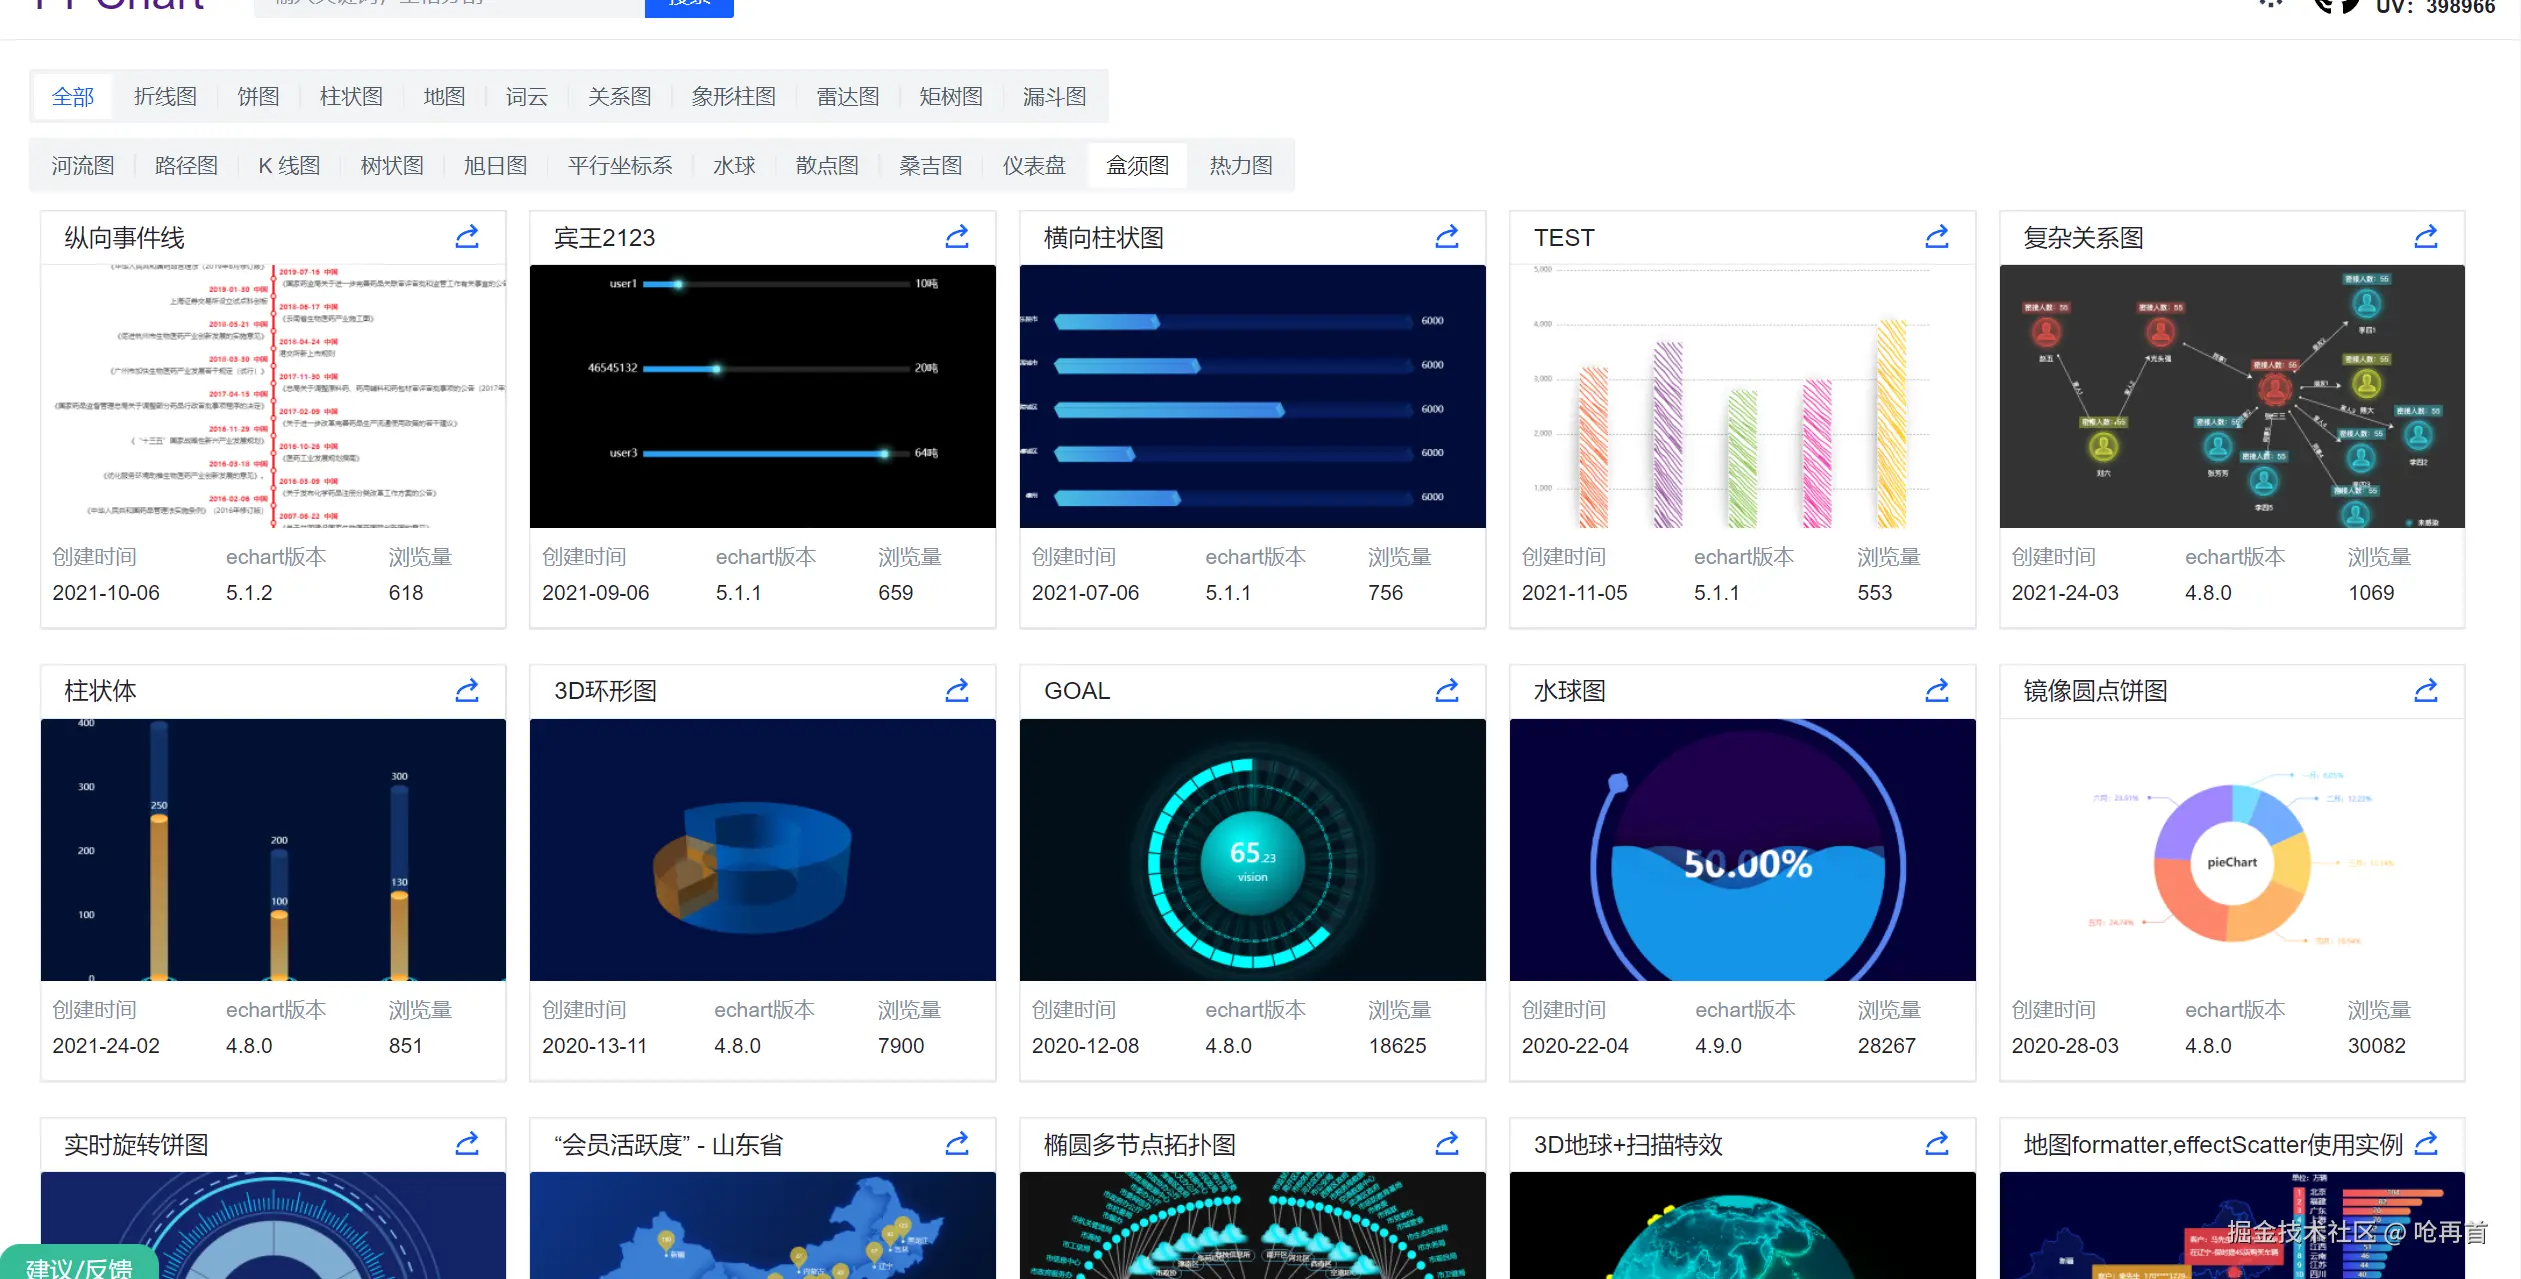Viewport: 2521px width, 1279px height.
Task: Open the 水球图 chart thumbnail
Action: point(1742,850)
